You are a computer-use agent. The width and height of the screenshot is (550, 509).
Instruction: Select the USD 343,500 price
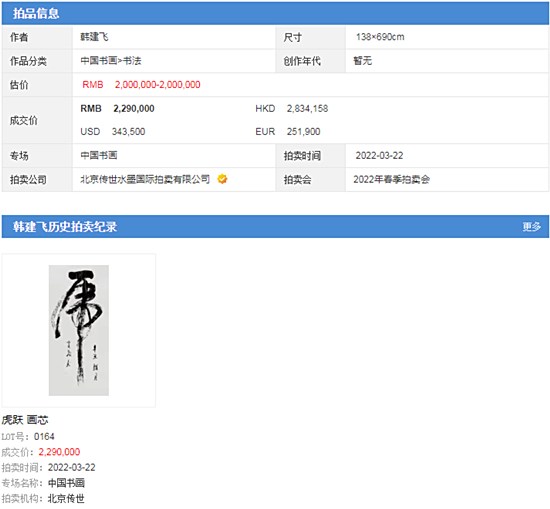[113, 132]
